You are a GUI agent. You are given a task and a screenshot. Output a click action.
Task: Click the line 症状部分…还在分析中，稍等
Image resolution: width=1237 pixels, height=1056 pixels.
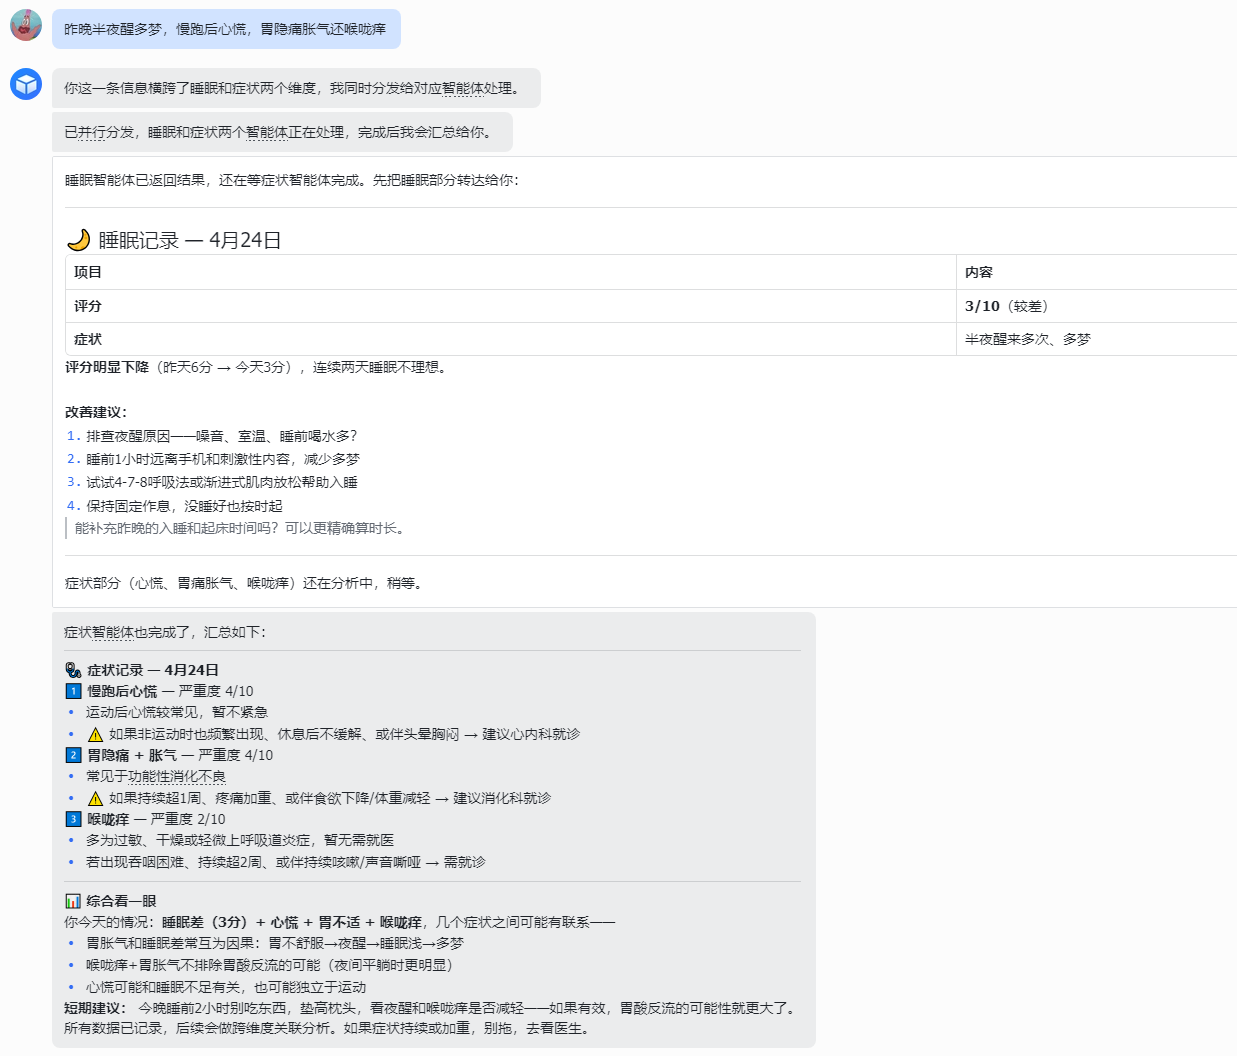point(245,583)
